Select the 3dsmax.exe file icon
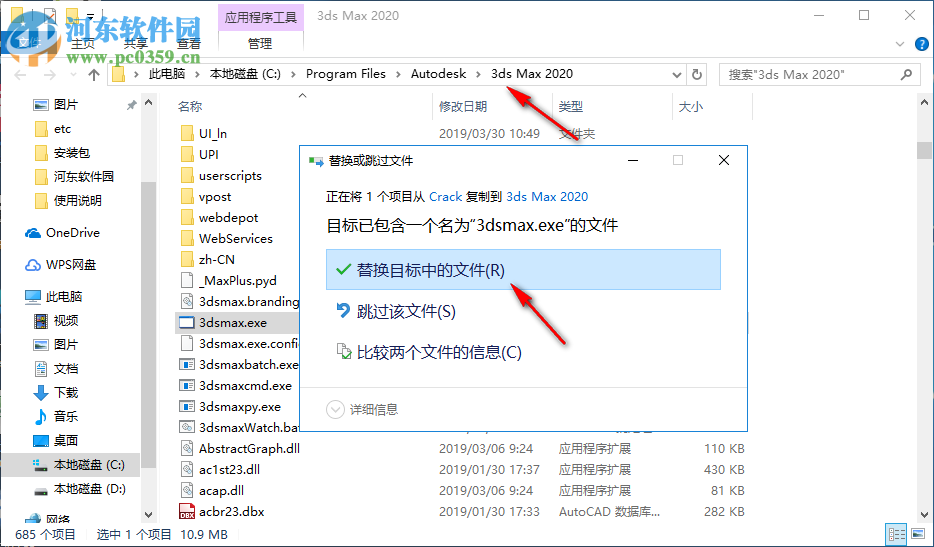The image size is (934, 547). (187, 322)
